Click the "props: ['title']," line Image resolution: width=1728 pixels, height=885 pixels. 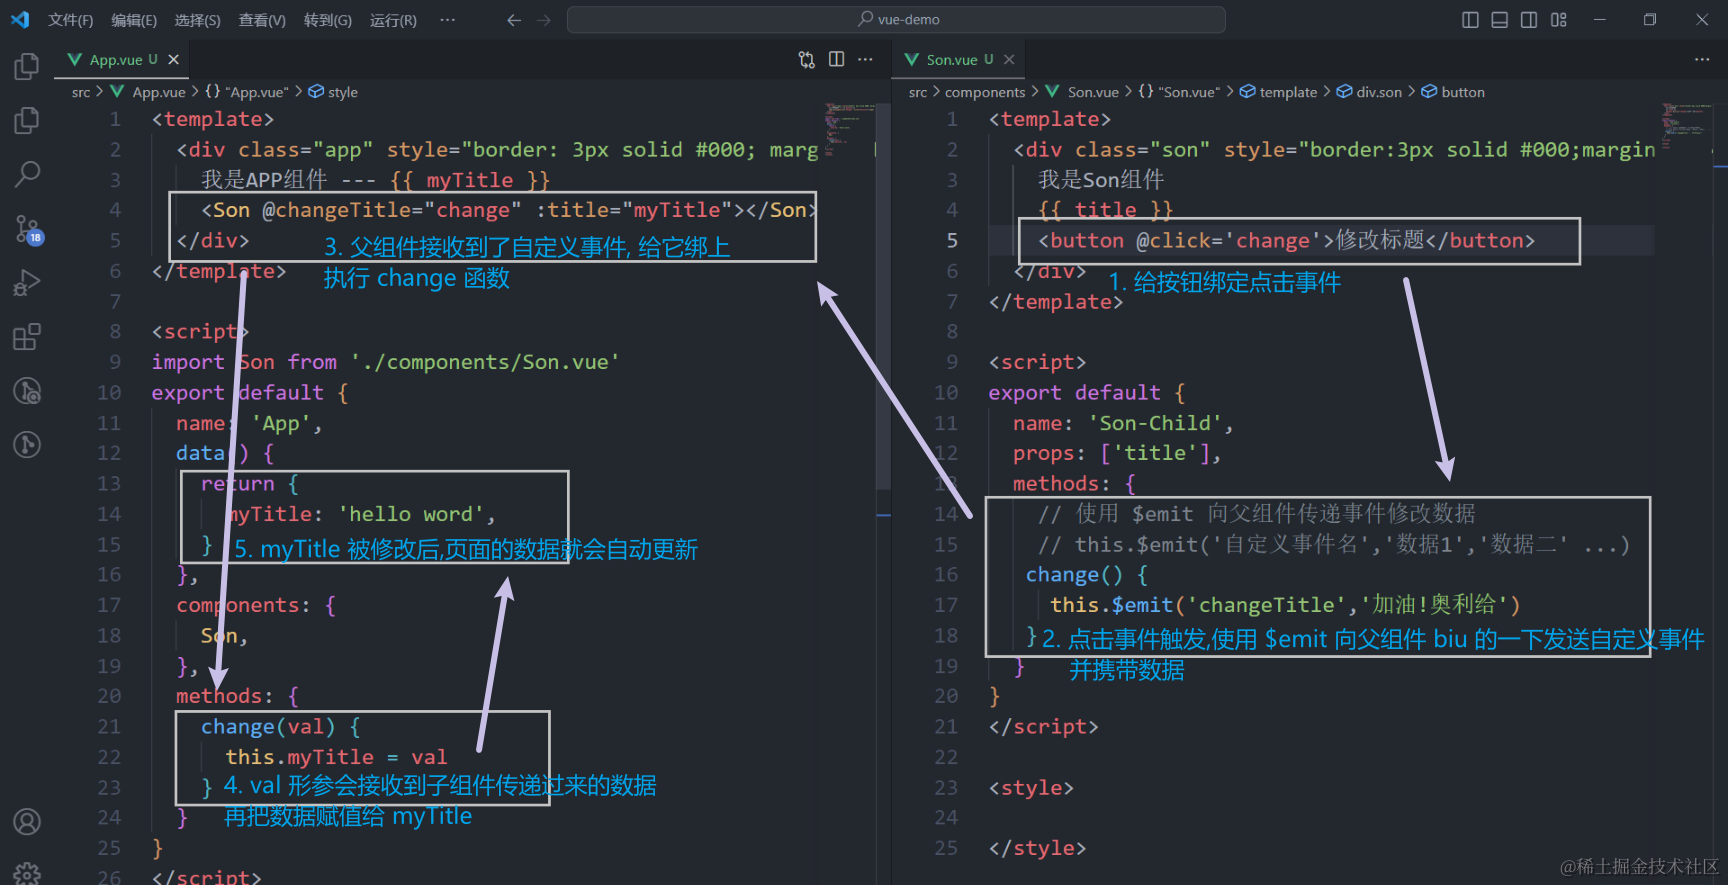[x=1117, y=453]
